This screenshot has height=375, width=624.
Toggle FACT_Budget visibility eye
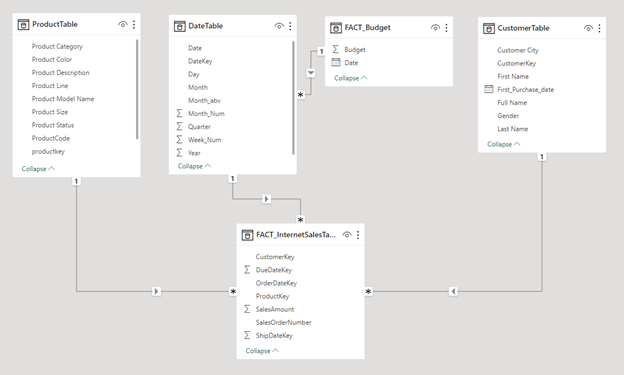pos(435,28)
